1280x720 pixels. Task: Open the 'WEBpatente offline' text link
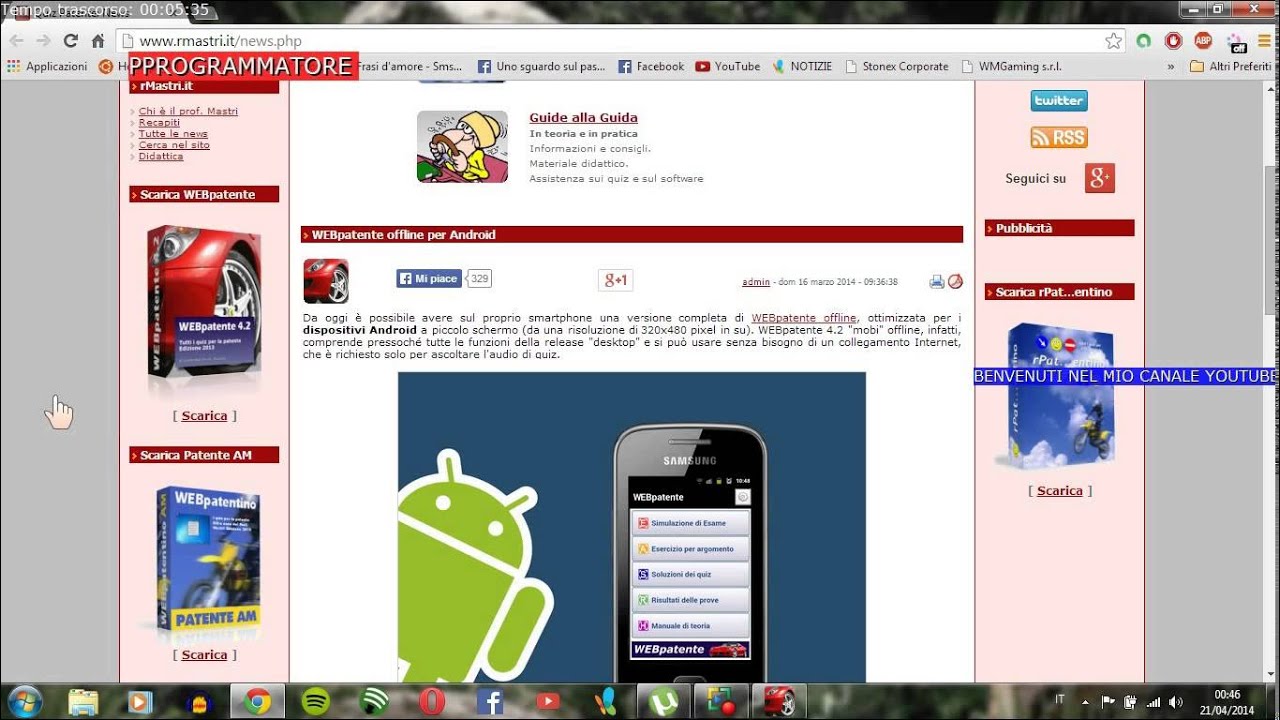click(804, 318)
